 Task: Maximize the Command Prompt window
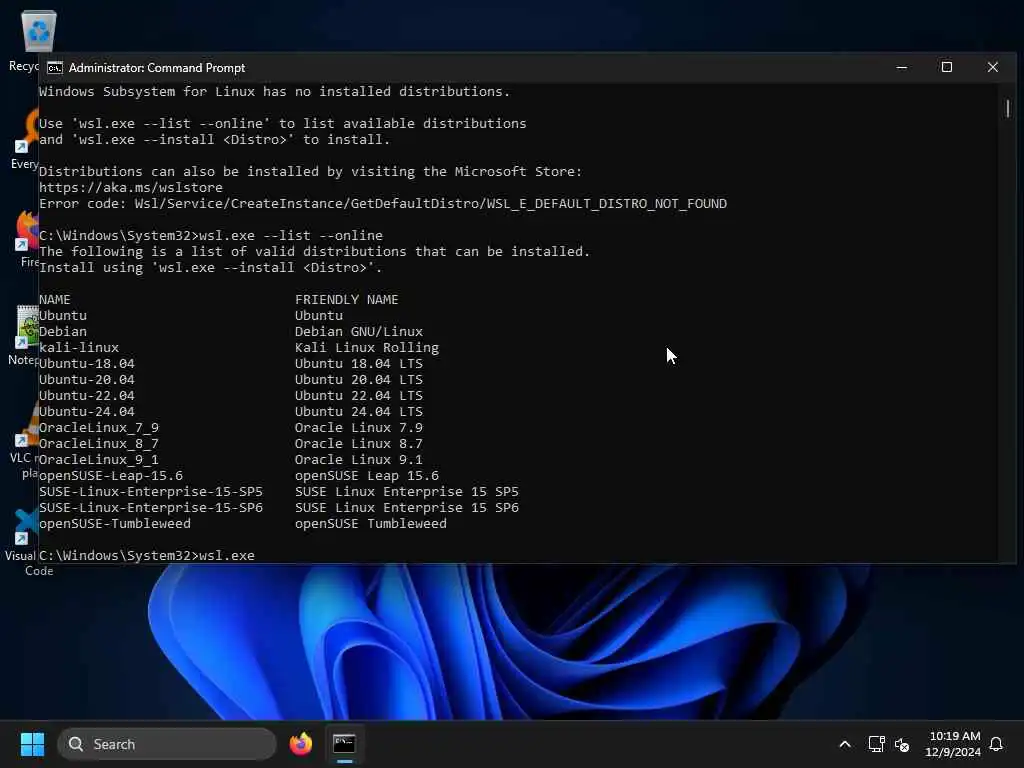tap(946, 67)
